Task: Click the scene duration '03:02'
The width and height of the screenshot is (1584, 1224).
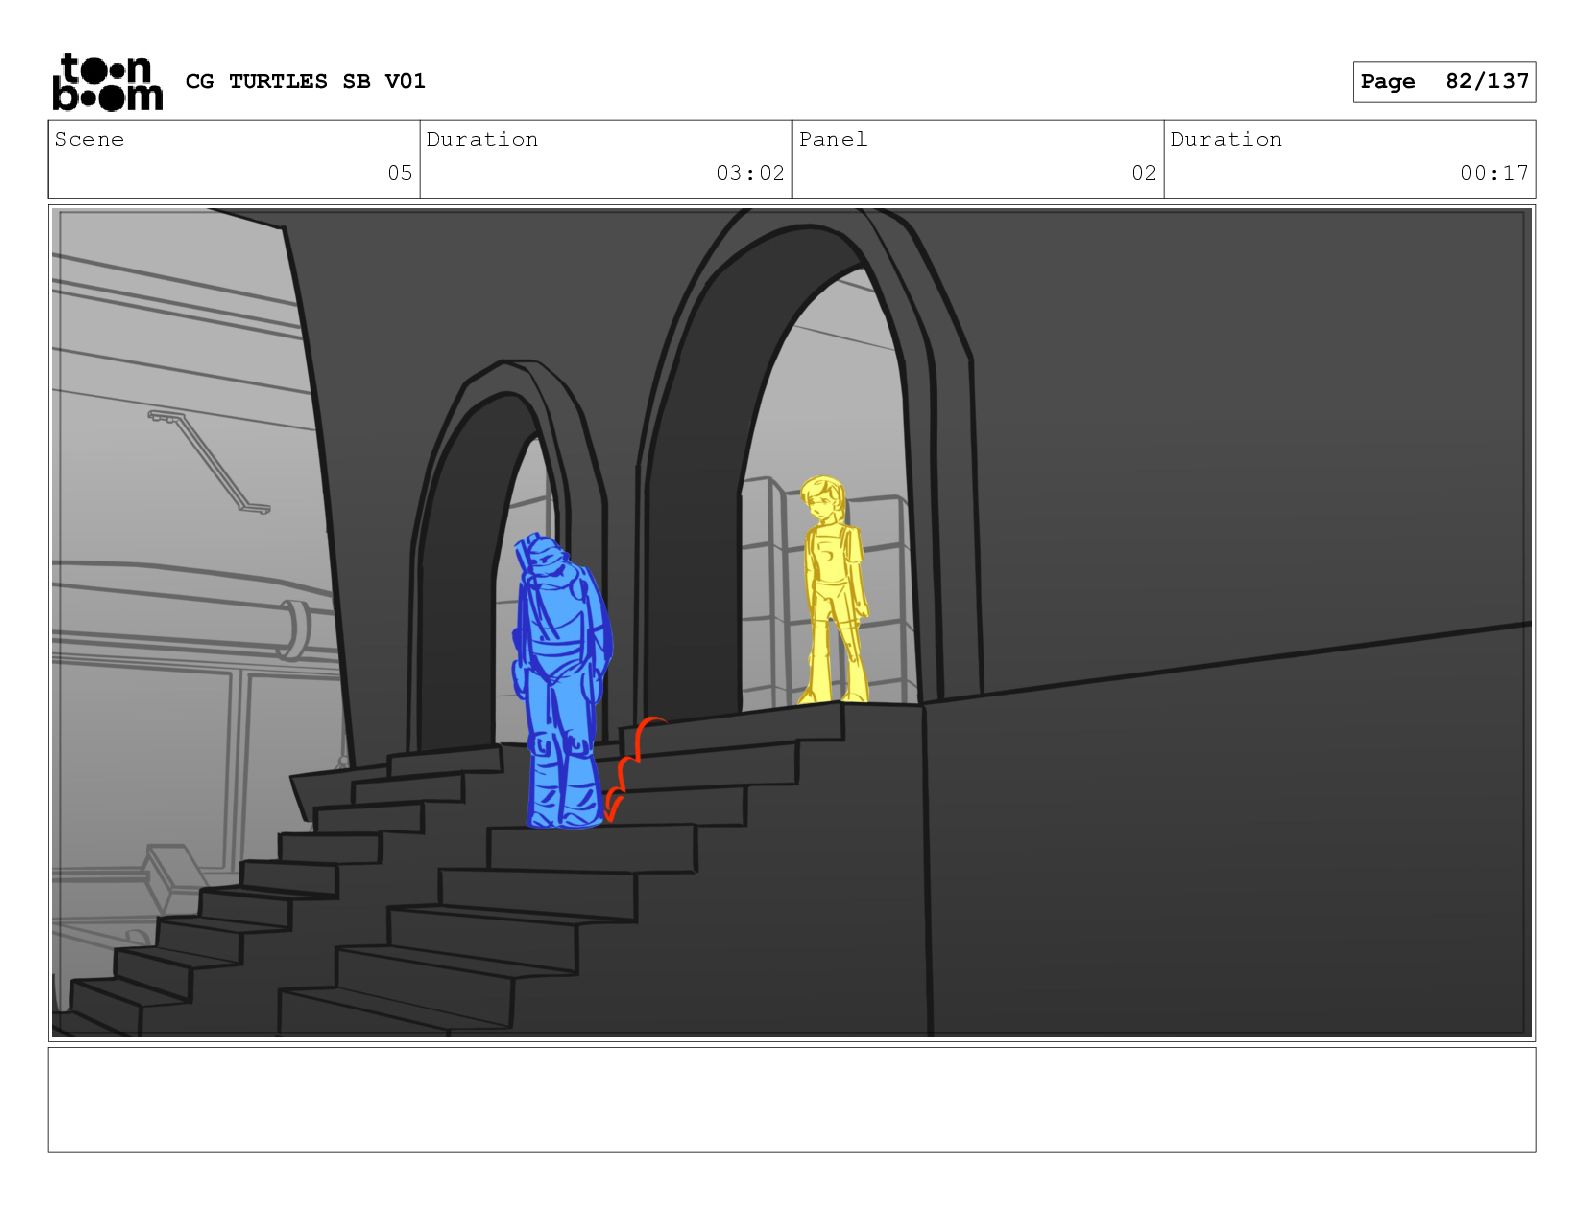Action: click(750, 173)
